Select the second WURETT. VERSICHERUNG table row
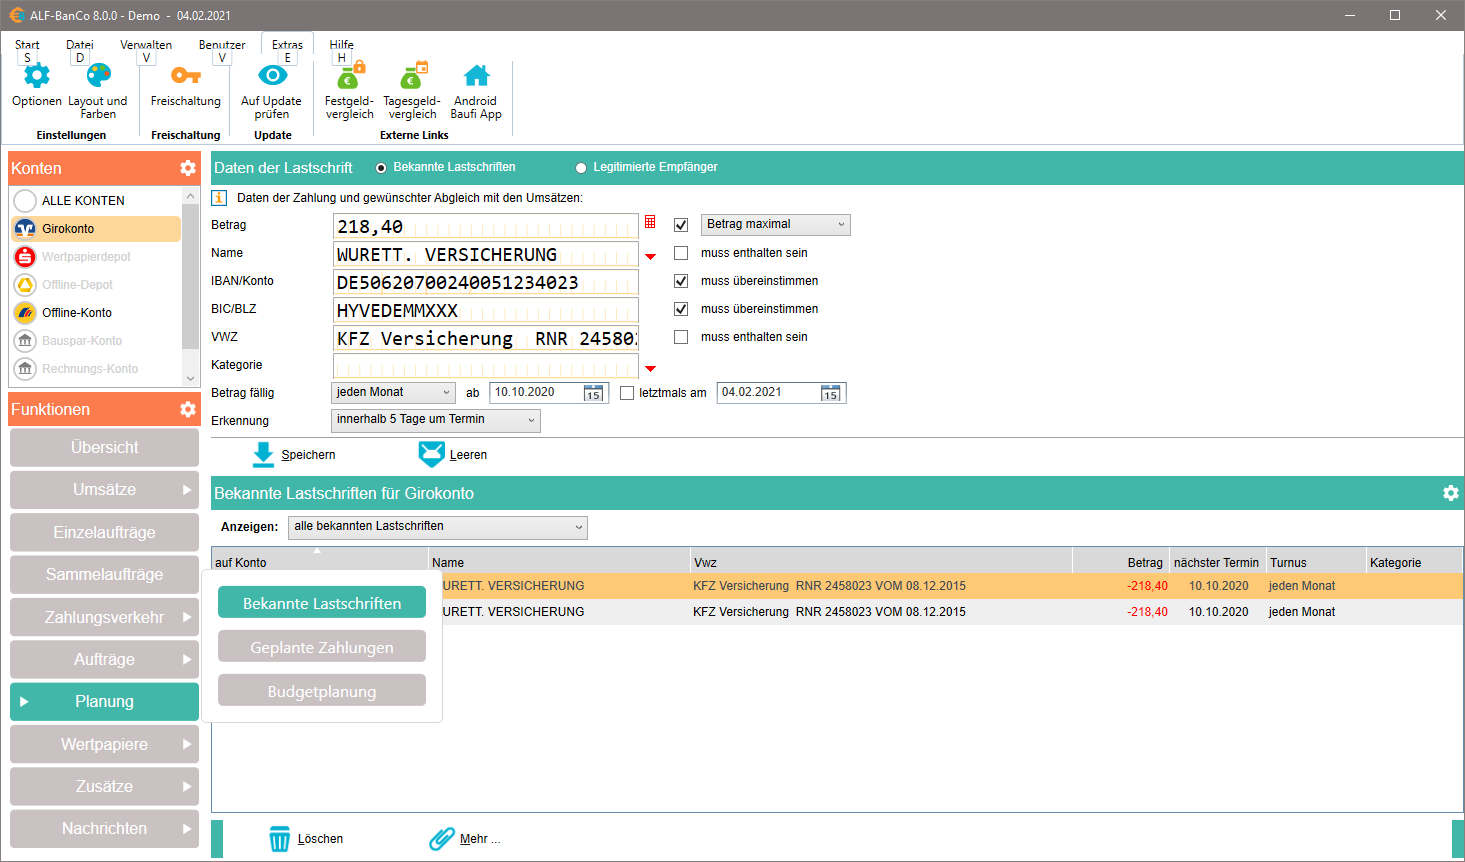 837,612
